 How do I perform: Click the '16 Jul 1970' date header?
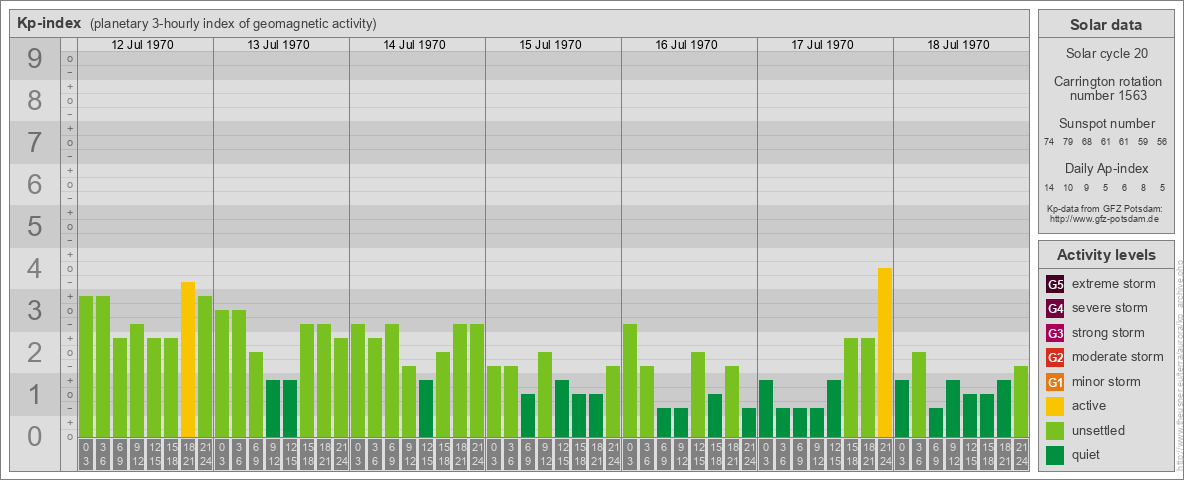click(686, 45)
